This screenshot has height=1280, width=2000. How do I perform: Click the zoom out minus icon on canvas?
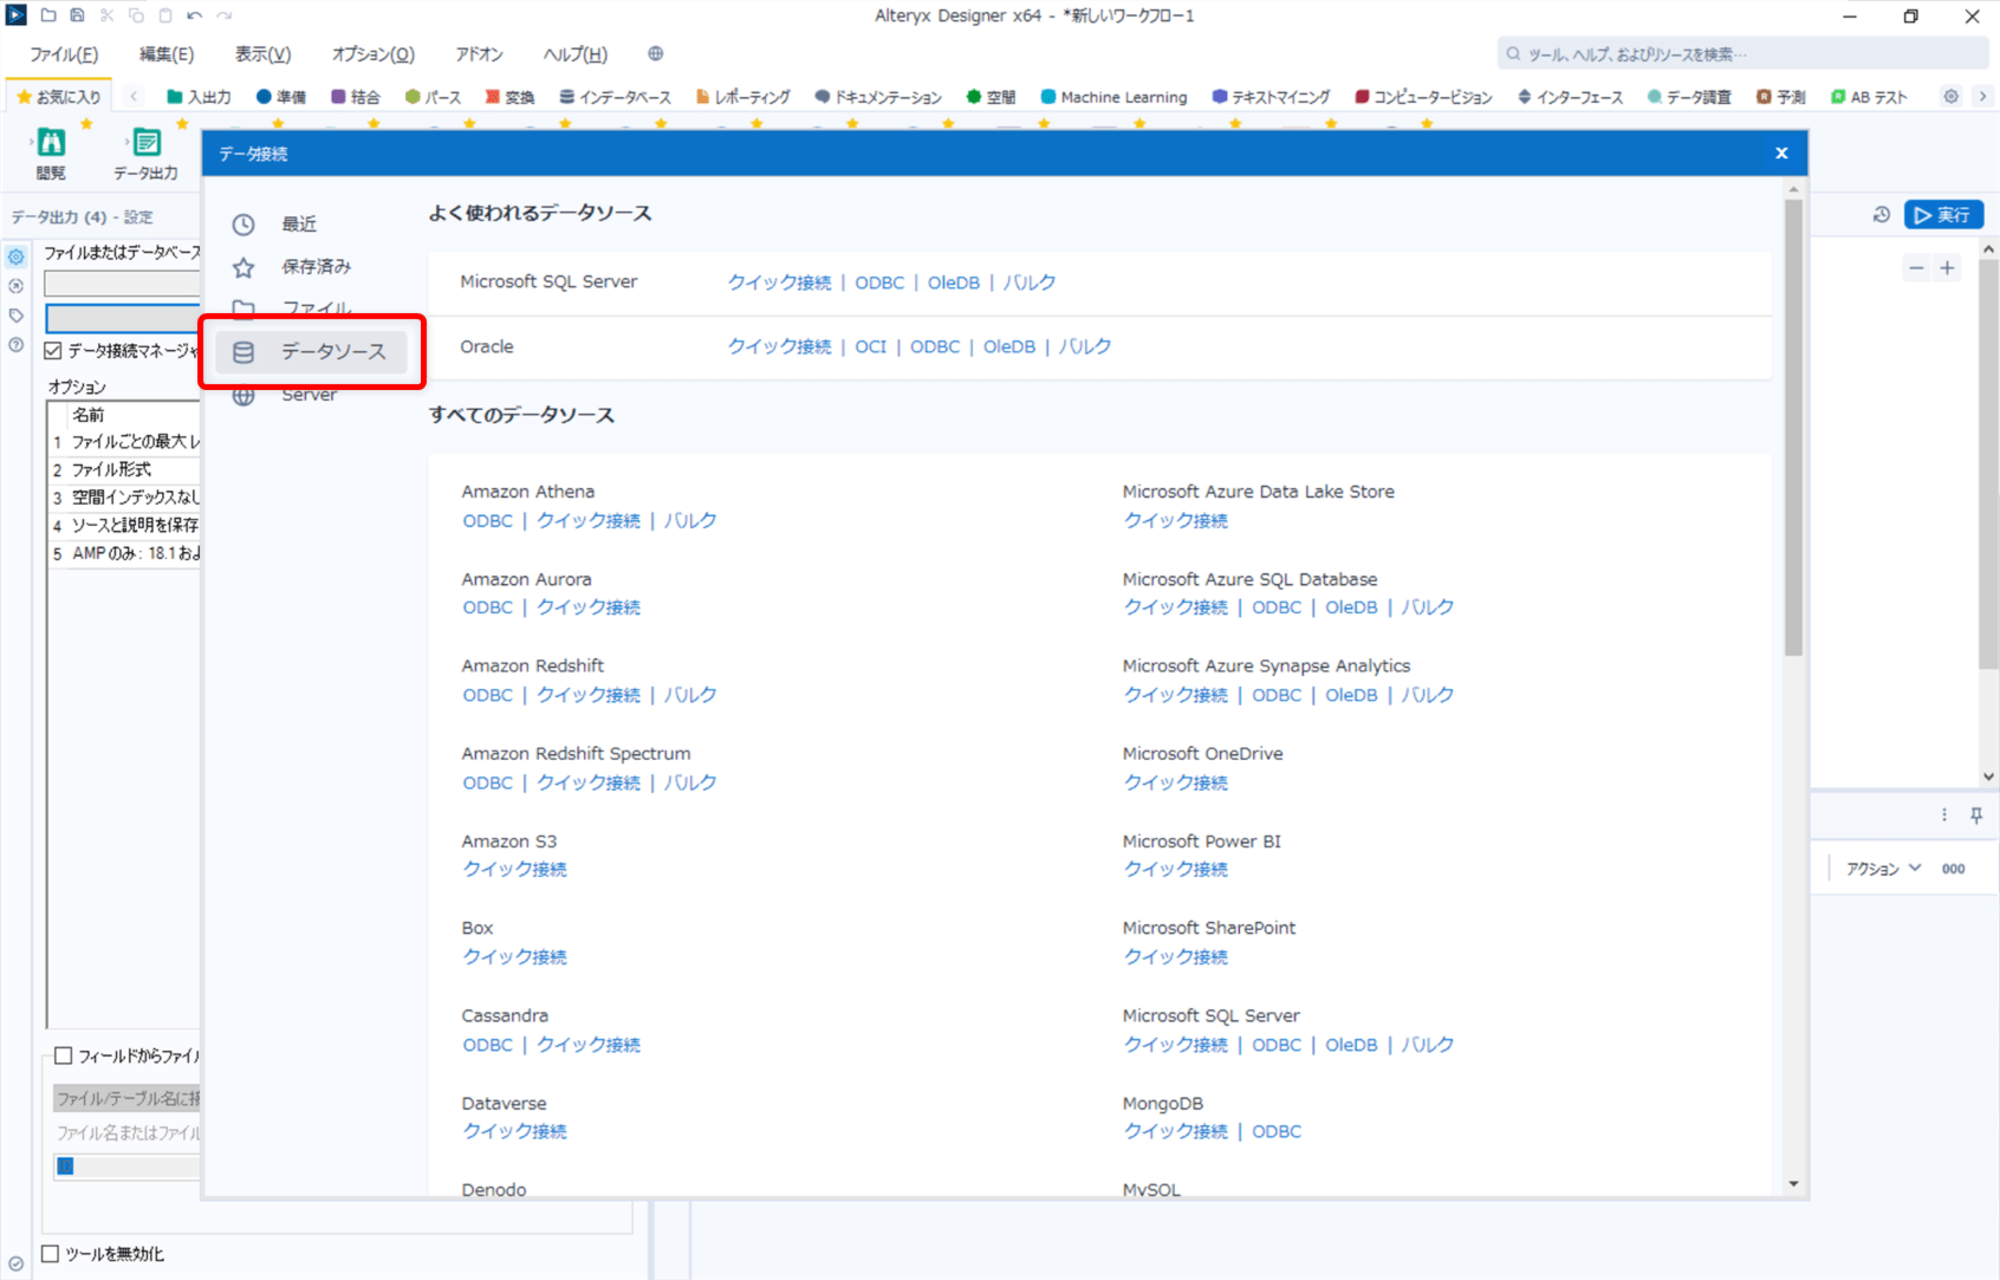click(x=1916, y=268)
